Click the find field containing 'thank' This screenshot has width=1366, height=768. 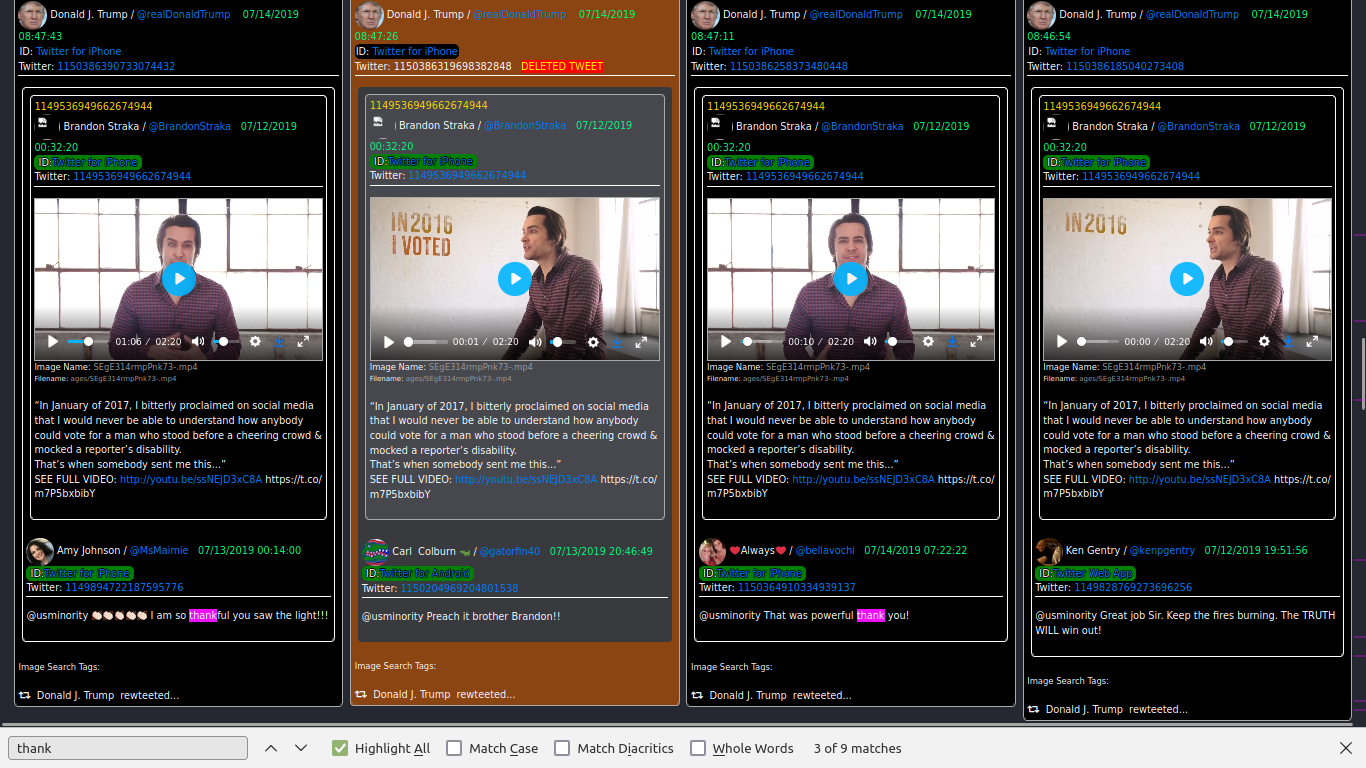128,748
